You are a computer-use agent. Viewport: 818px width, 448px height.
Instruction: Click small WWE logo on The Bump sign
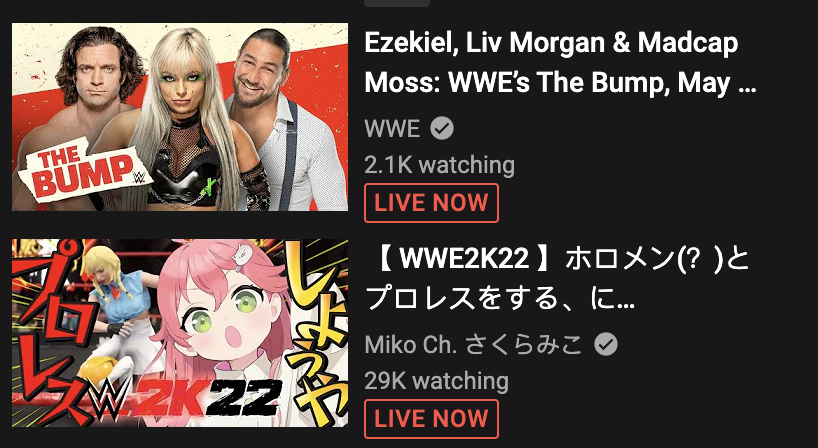point(139,177)
